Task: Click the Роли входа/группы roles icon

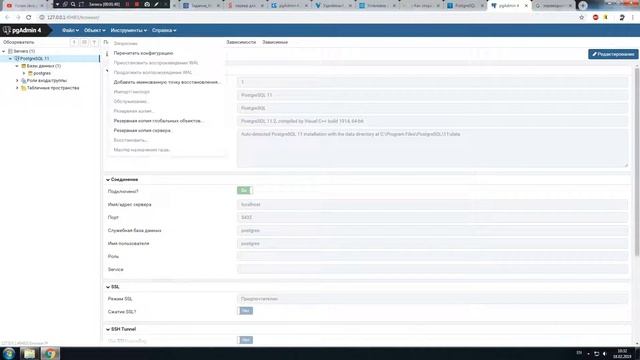Action: pyautogui.click(x=24, y=80)
